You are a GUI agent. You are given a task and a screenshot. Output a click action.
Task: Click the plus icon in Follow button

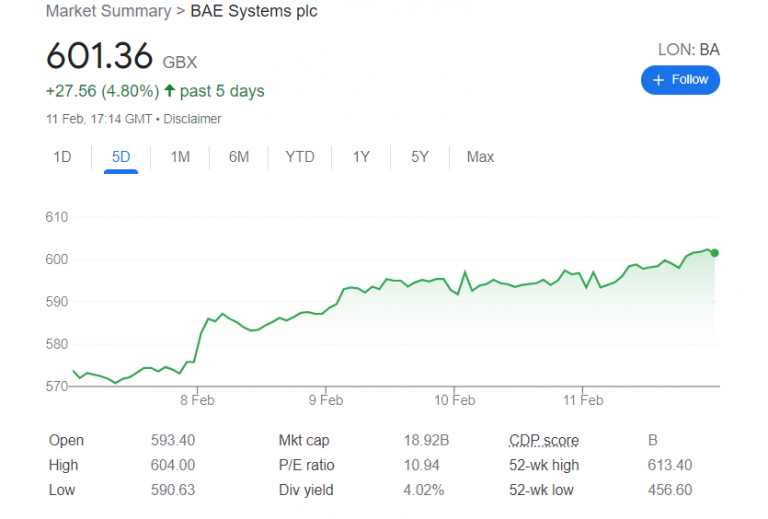tap(658, 80)
